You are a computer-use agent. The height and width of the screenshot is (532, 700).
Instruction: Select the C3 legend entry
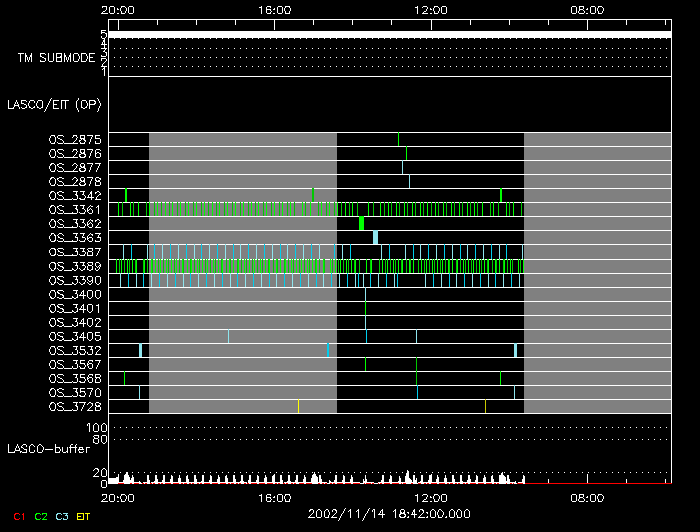point(62,516)
